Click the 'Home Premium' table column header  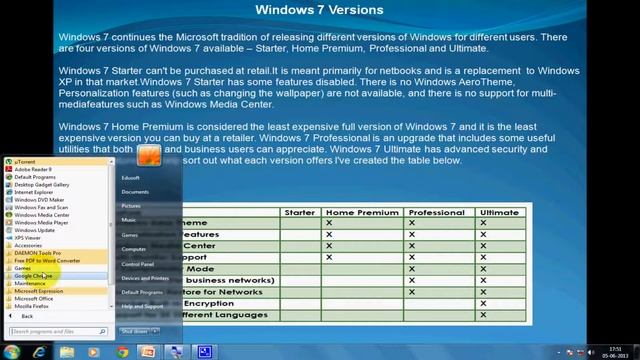[362, 213]
